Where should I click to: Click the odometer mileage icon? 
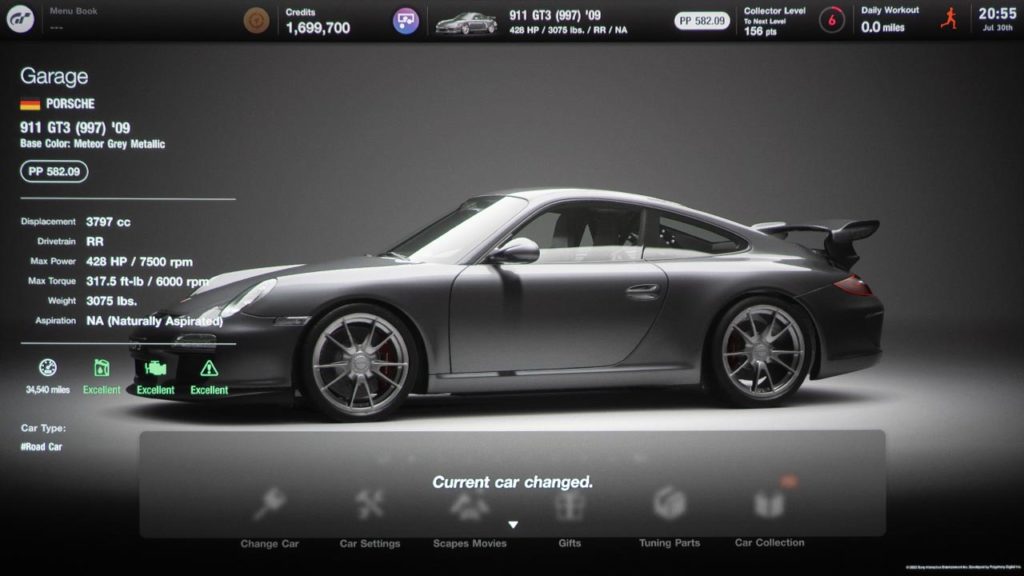coord(48,368)
